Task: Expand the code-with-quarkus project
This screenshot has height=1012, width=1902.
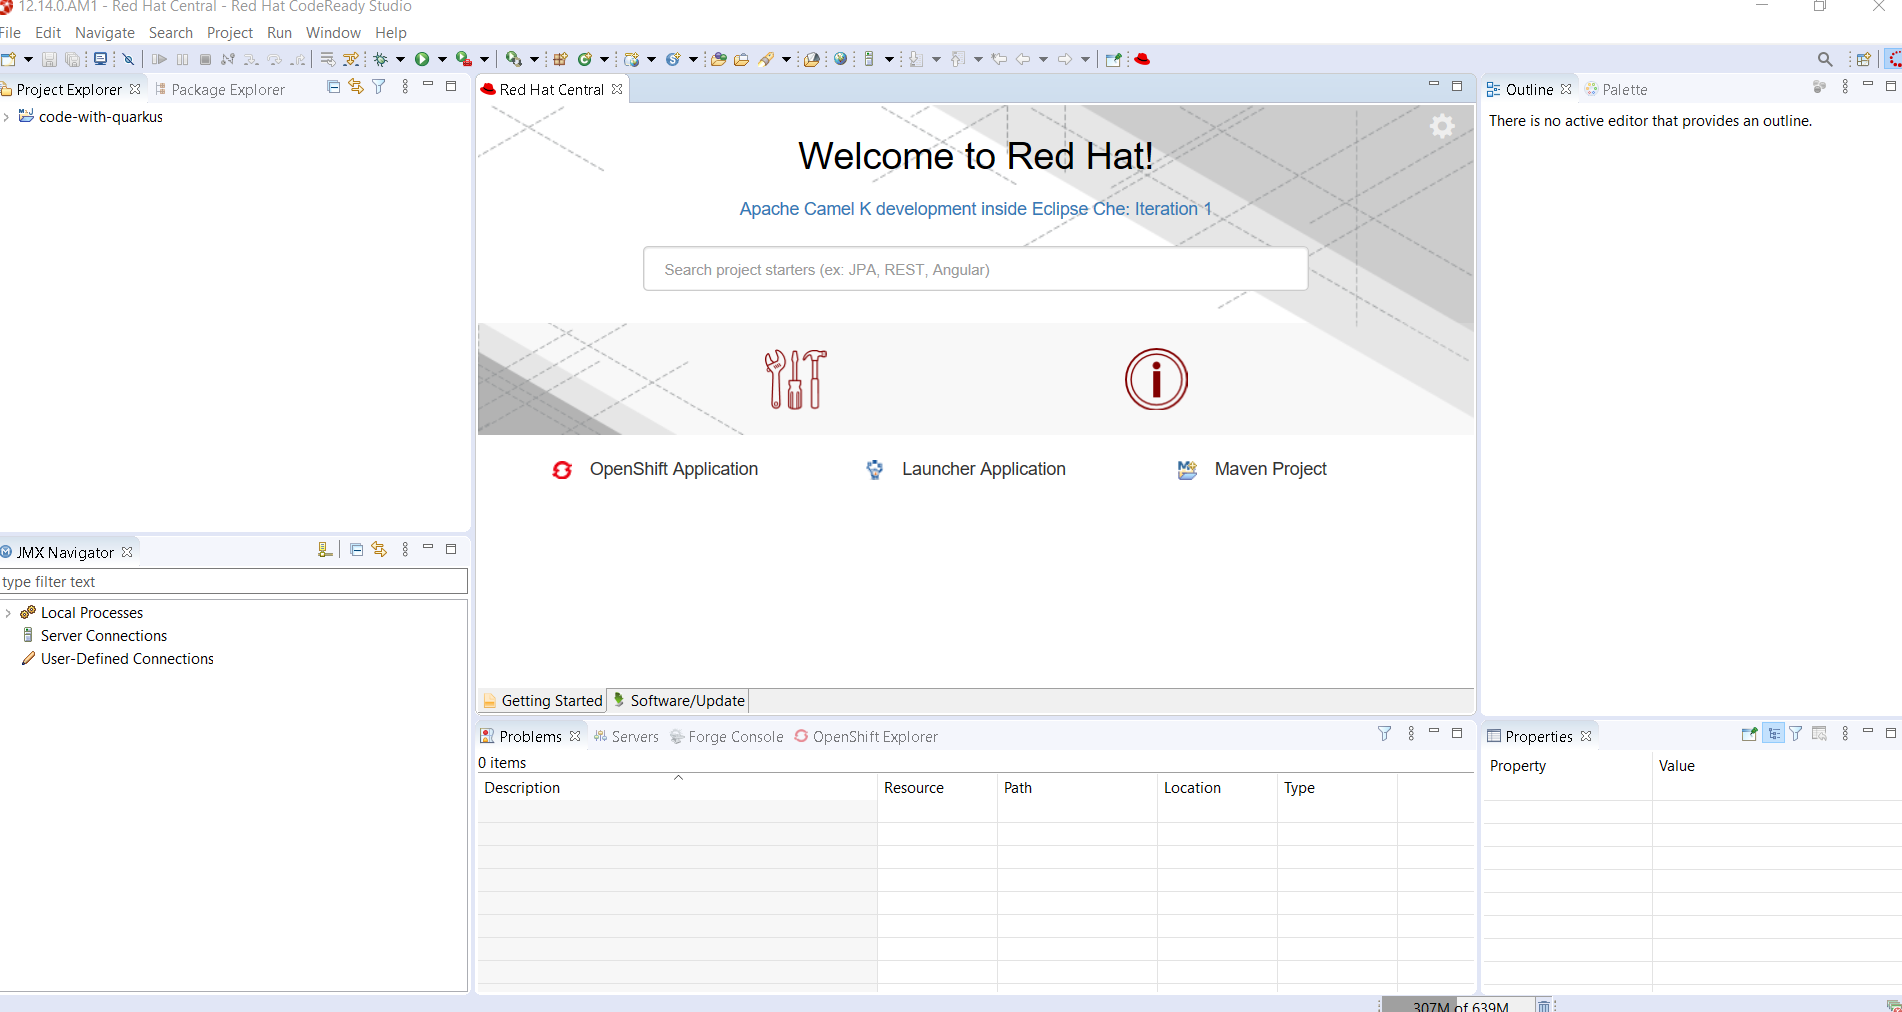Action: pos(7,117)
